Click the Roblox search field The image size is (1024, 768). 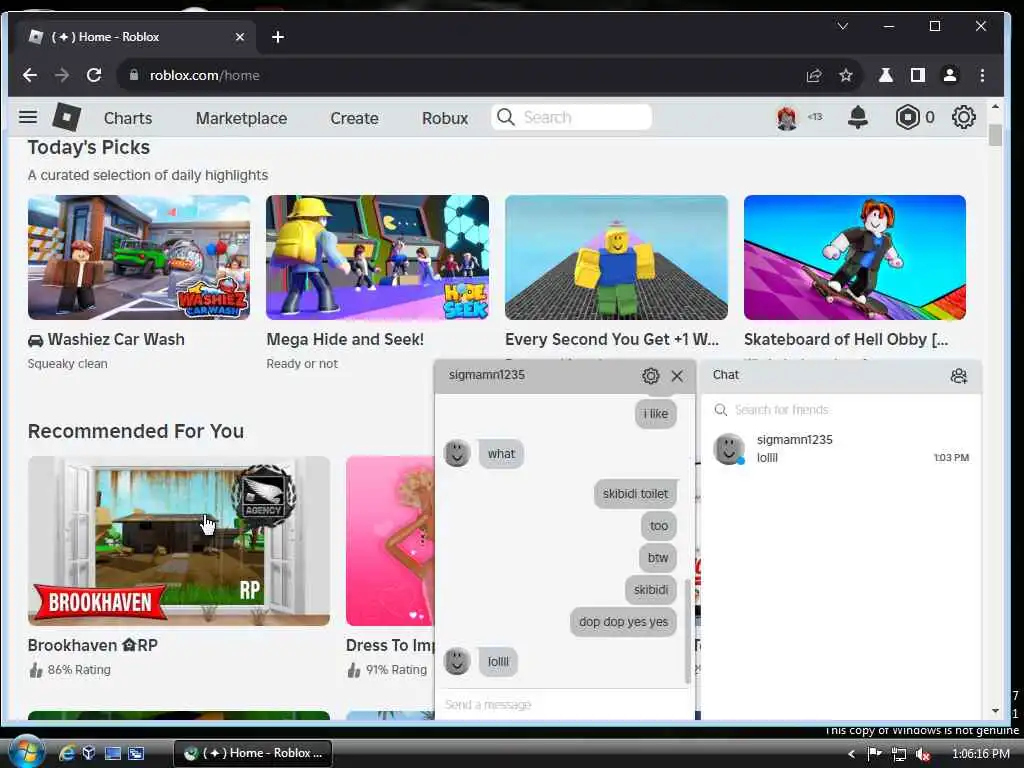[x=571, y=118]
